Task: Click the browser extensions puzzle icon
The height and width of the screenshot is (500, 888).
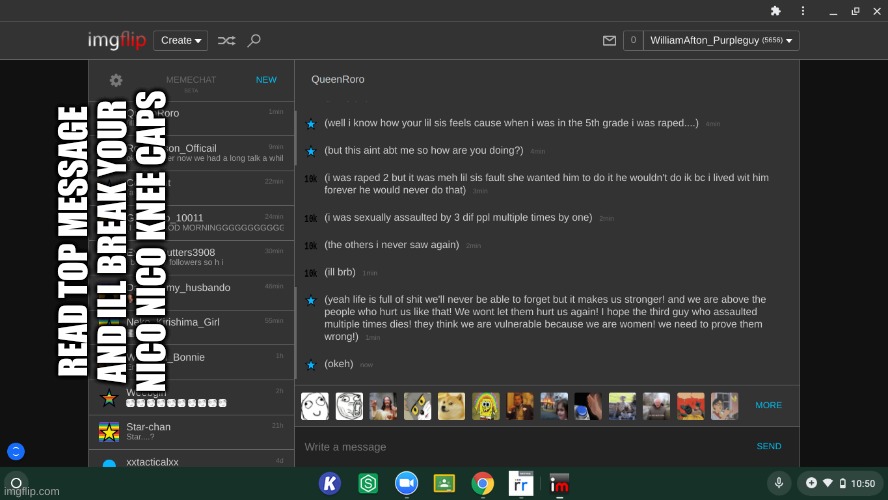Action: (775, 11)
